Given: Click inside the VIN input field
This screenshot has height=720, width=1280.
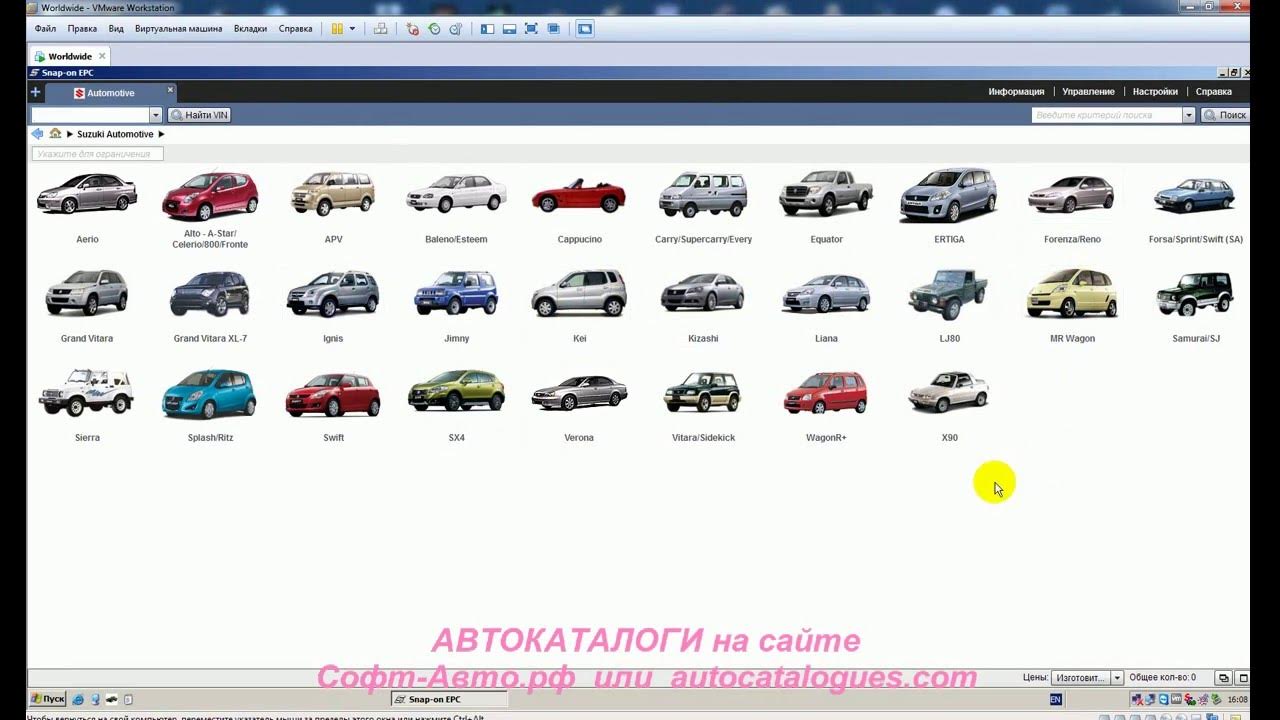Looking at the screenshot, I should point(90,115).
